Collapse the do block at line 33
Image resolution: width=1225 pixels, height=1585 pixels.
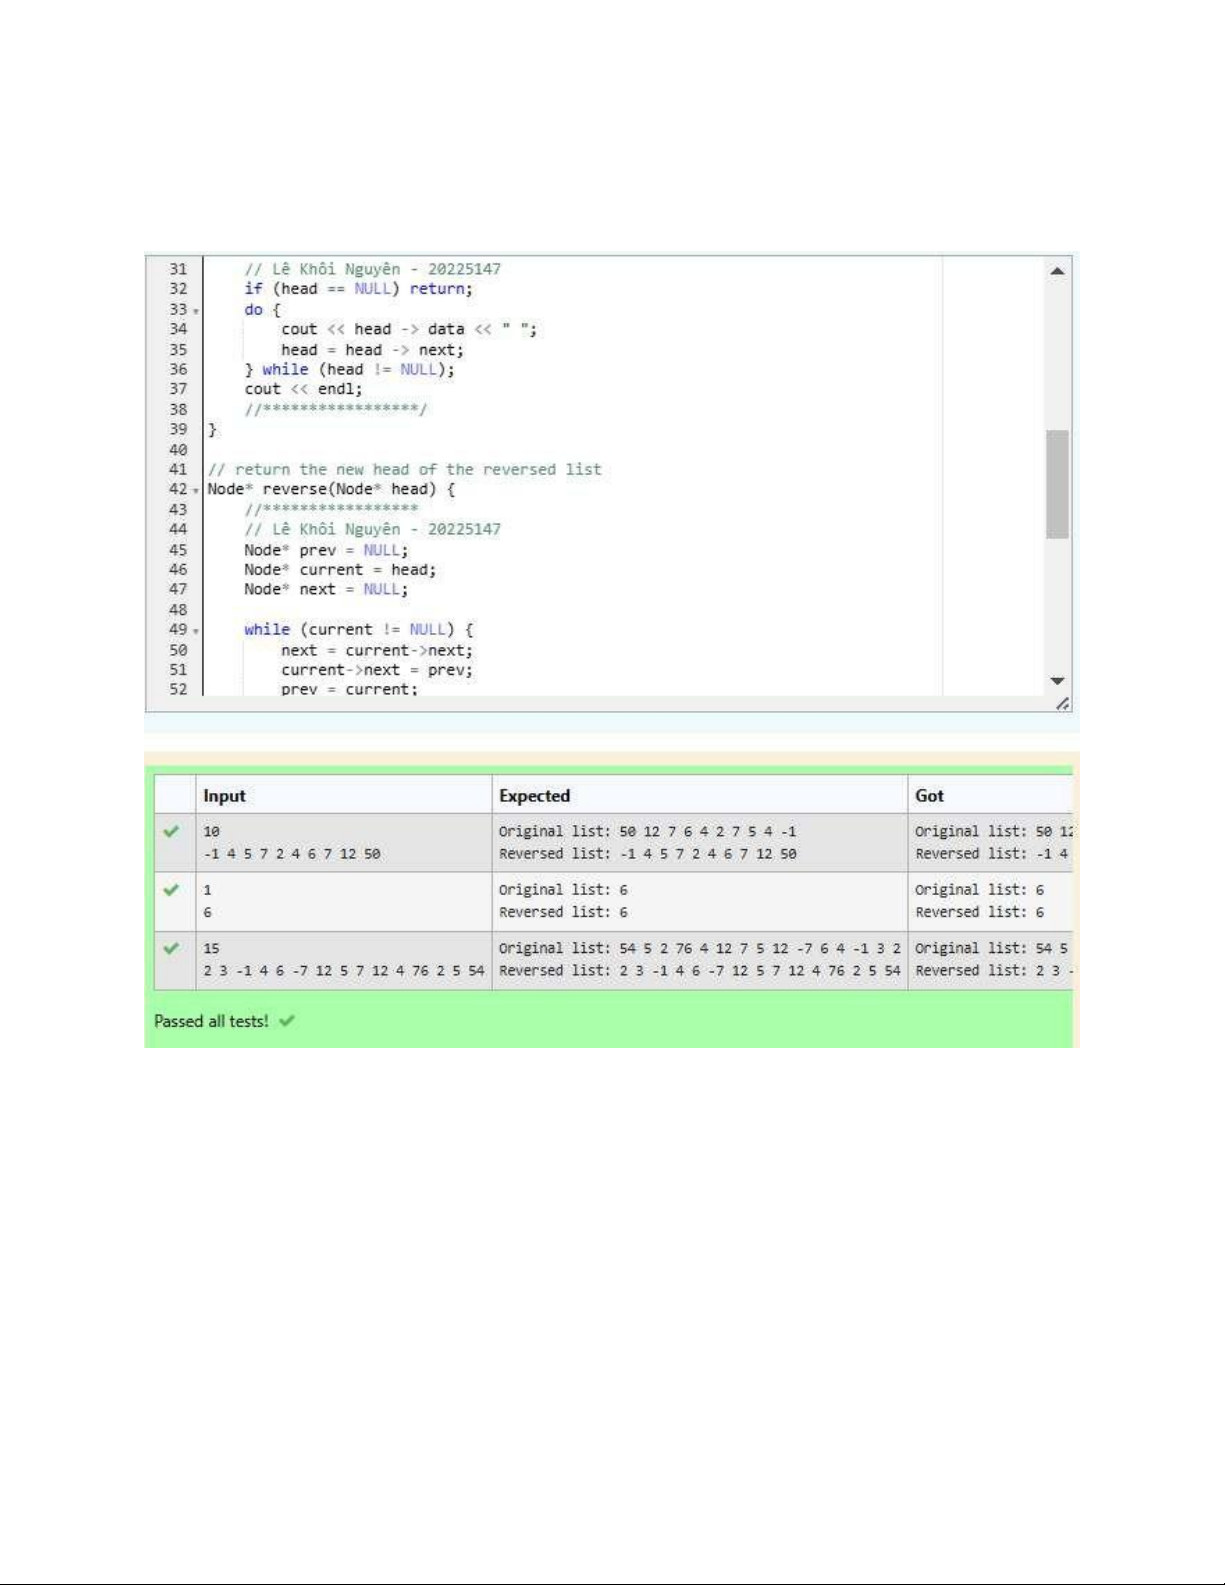(196, 311)
